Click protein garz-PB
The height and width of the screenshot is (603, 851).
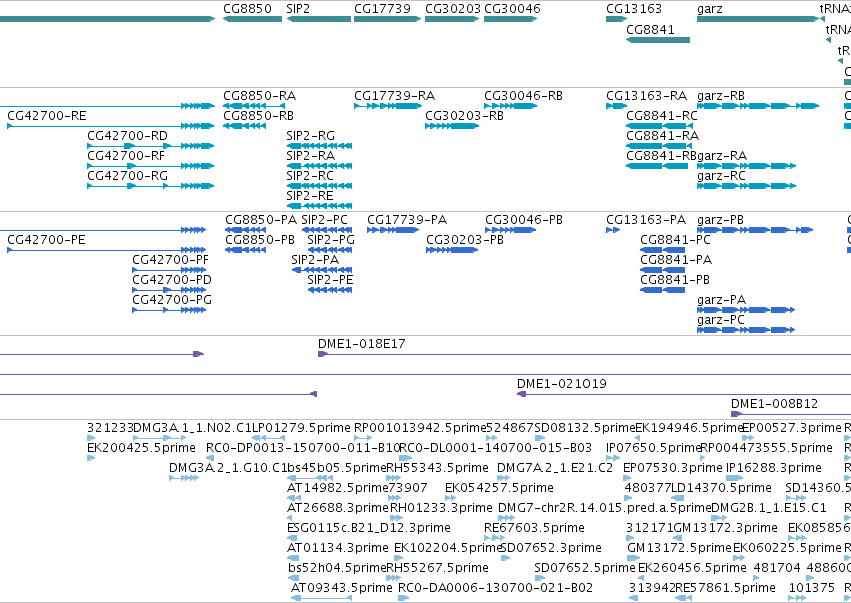tap(755, 230)
